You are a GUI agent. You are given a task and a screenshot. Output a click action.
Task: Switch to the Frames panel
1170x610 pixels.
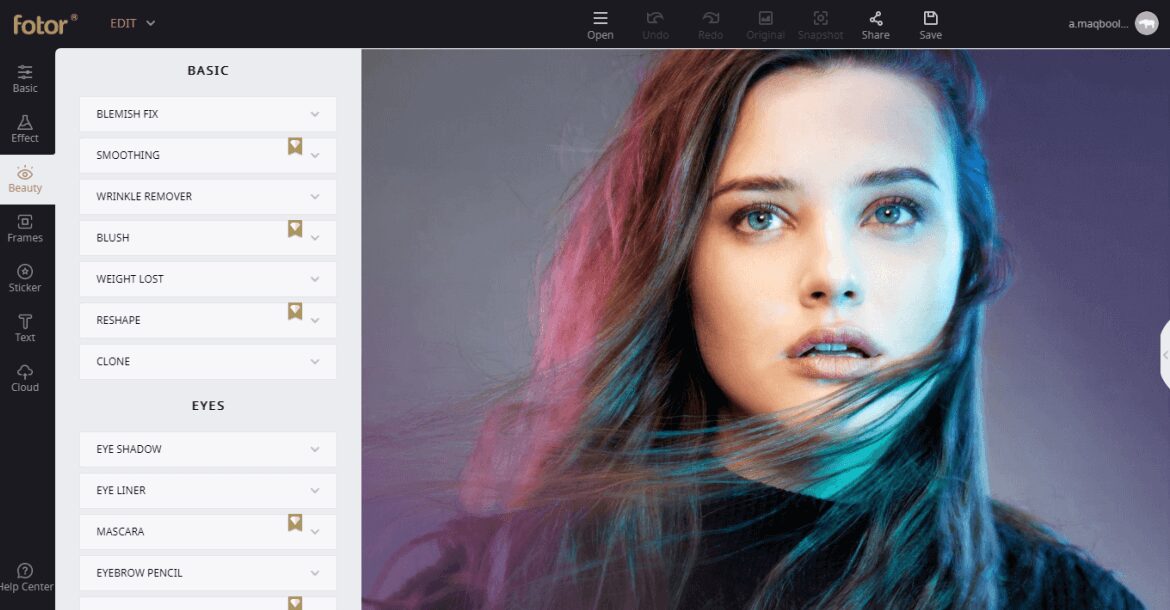click(24, 228)
